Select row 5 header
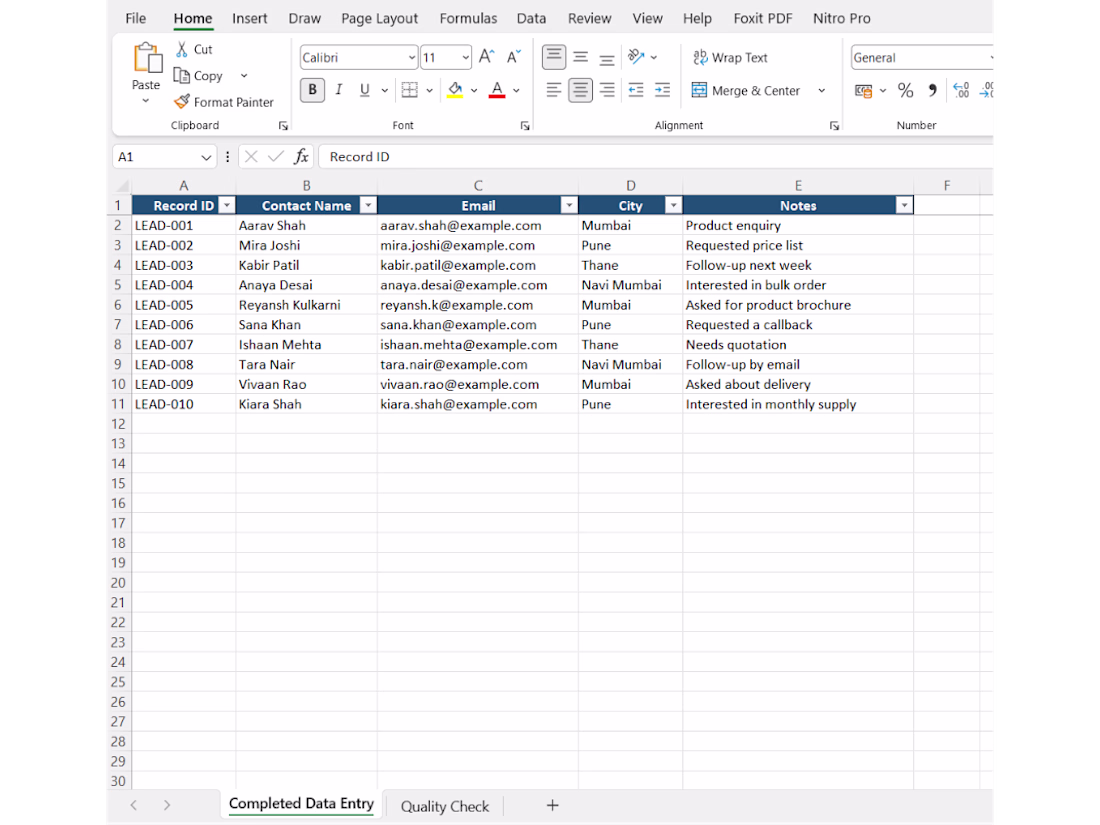The height and width of the screenshot is (825, 1100). point(118,285)
